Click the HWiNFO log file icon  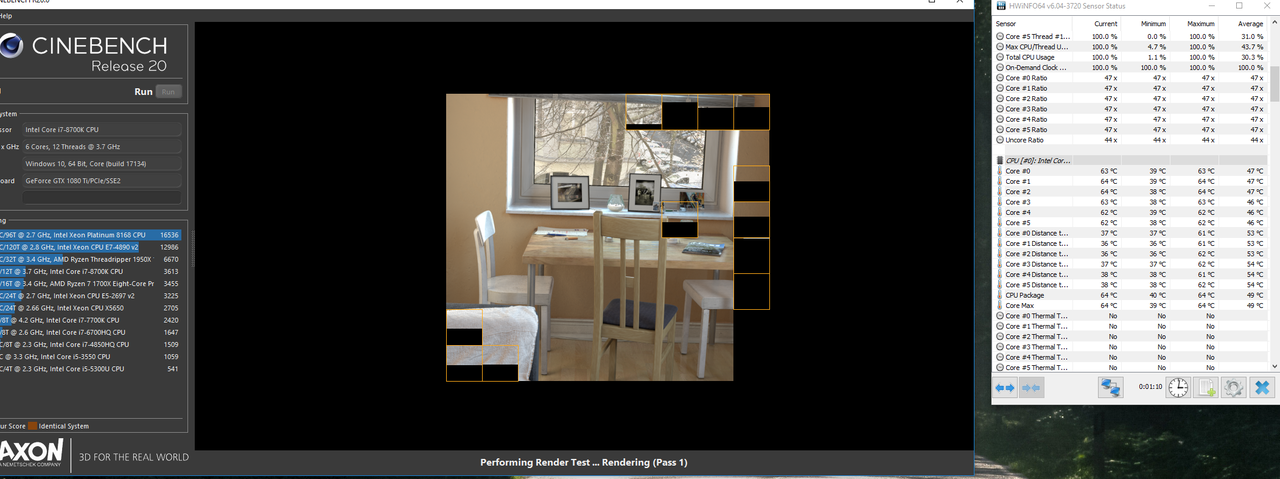(x=1207, y=387)
